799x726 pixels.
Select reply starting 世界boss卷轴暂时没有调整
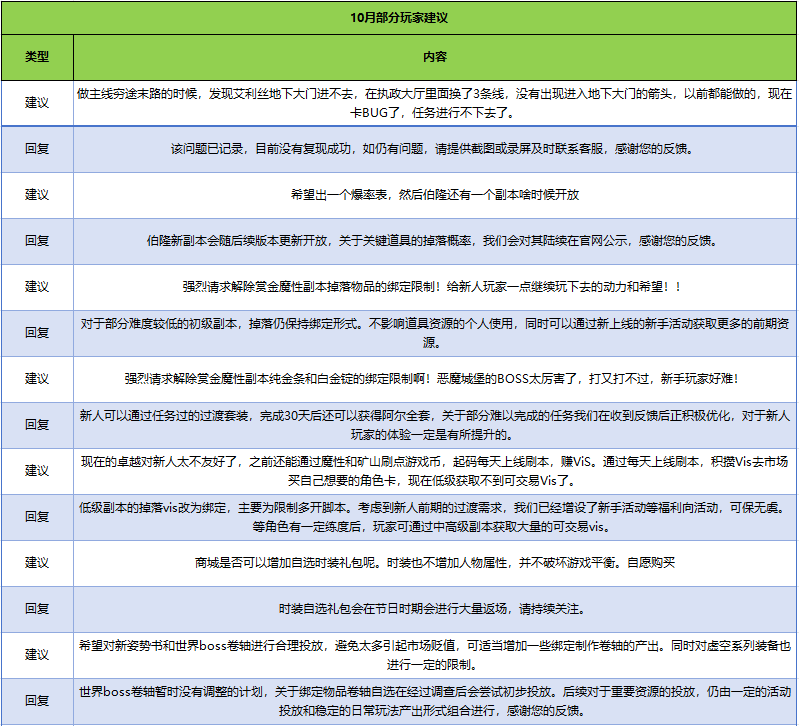435,700
